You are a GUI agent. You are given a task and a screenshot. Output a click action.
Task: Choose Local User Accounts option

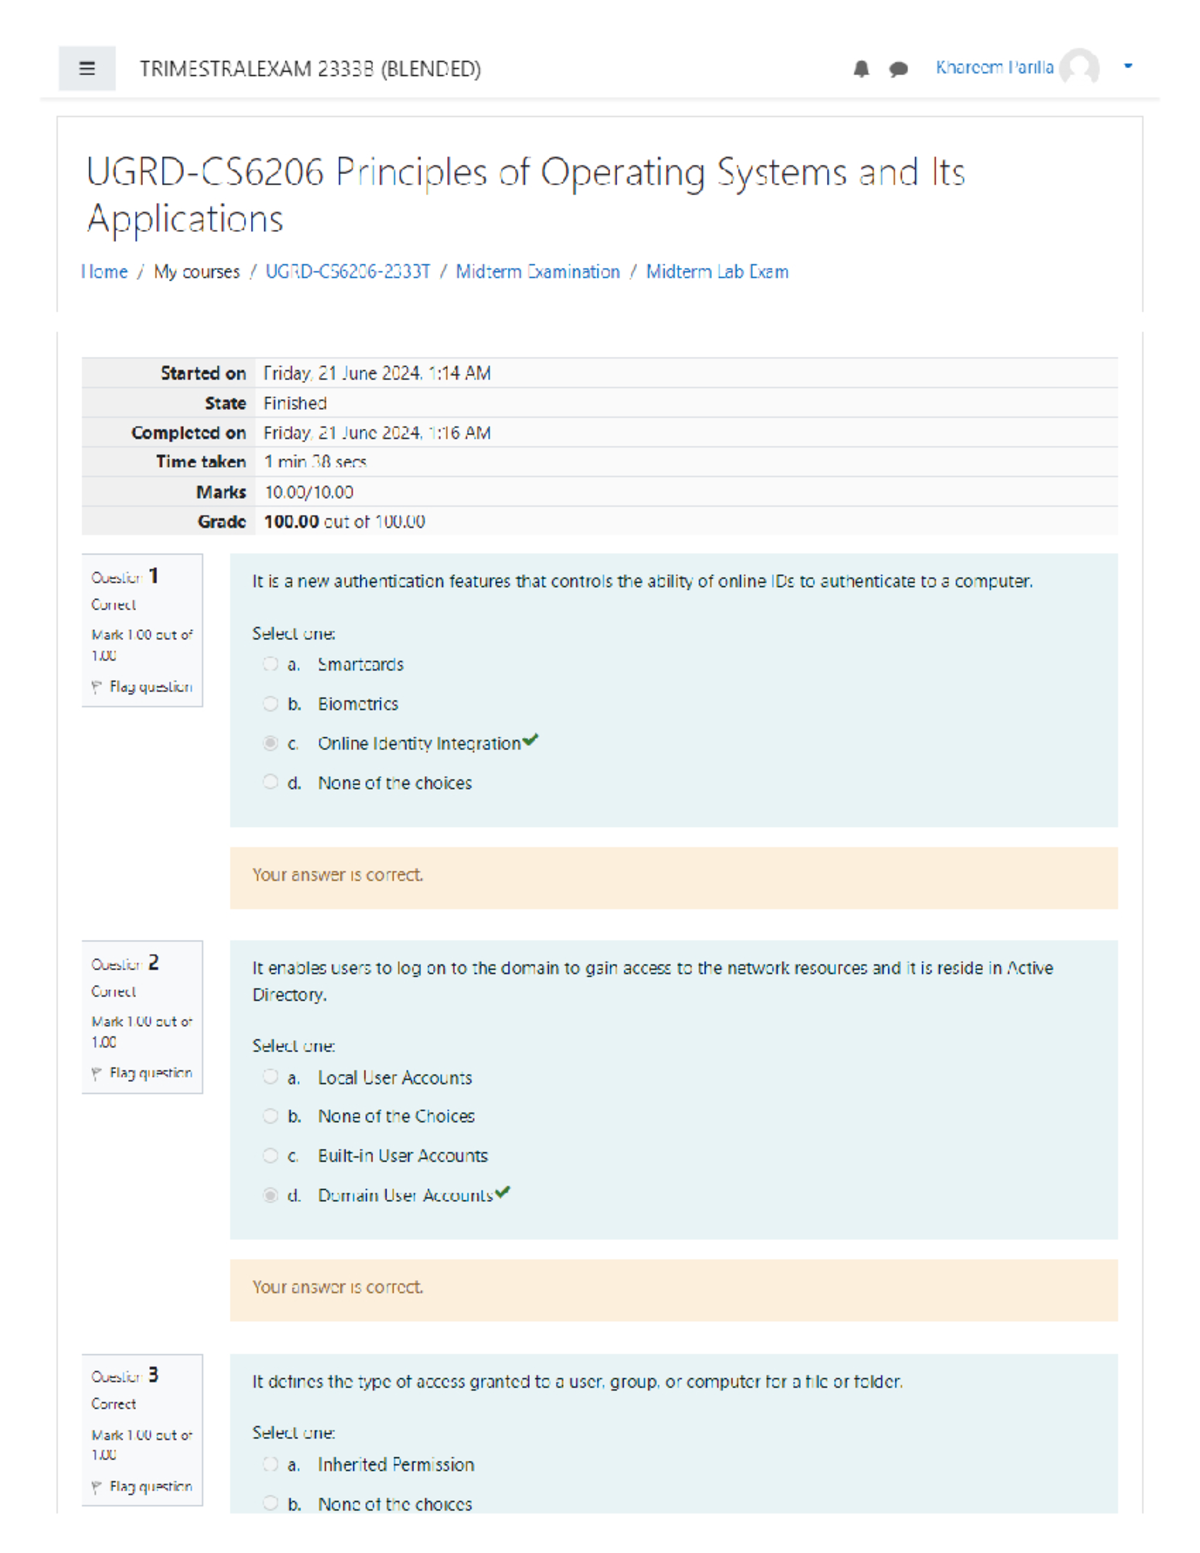(x=270, y=1077)
